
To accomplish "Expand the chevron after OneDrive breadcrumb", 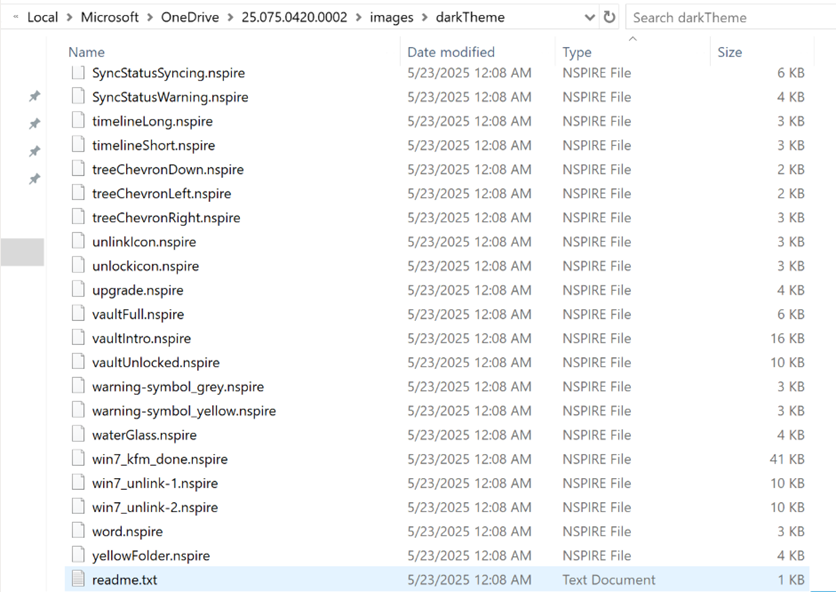I will click(230, 17).
